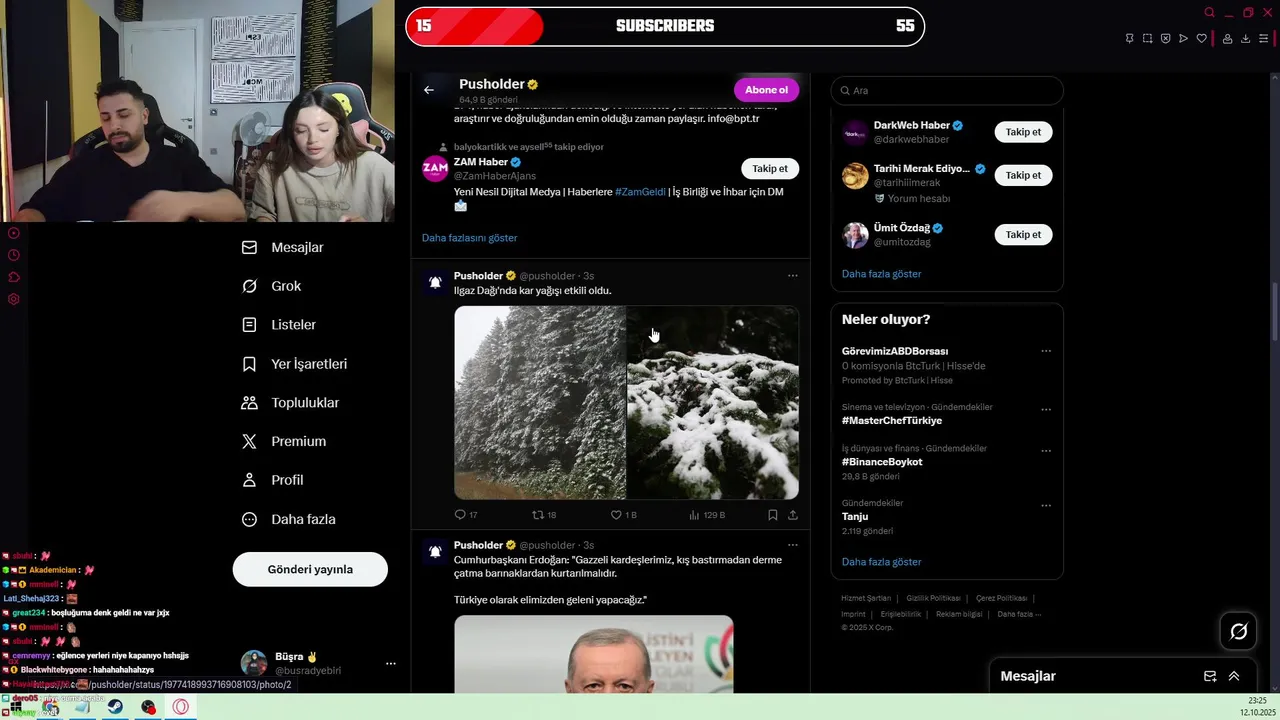Click the Opera GX taskbar icon
1280x720 pixels.
[x=181, y=707]
